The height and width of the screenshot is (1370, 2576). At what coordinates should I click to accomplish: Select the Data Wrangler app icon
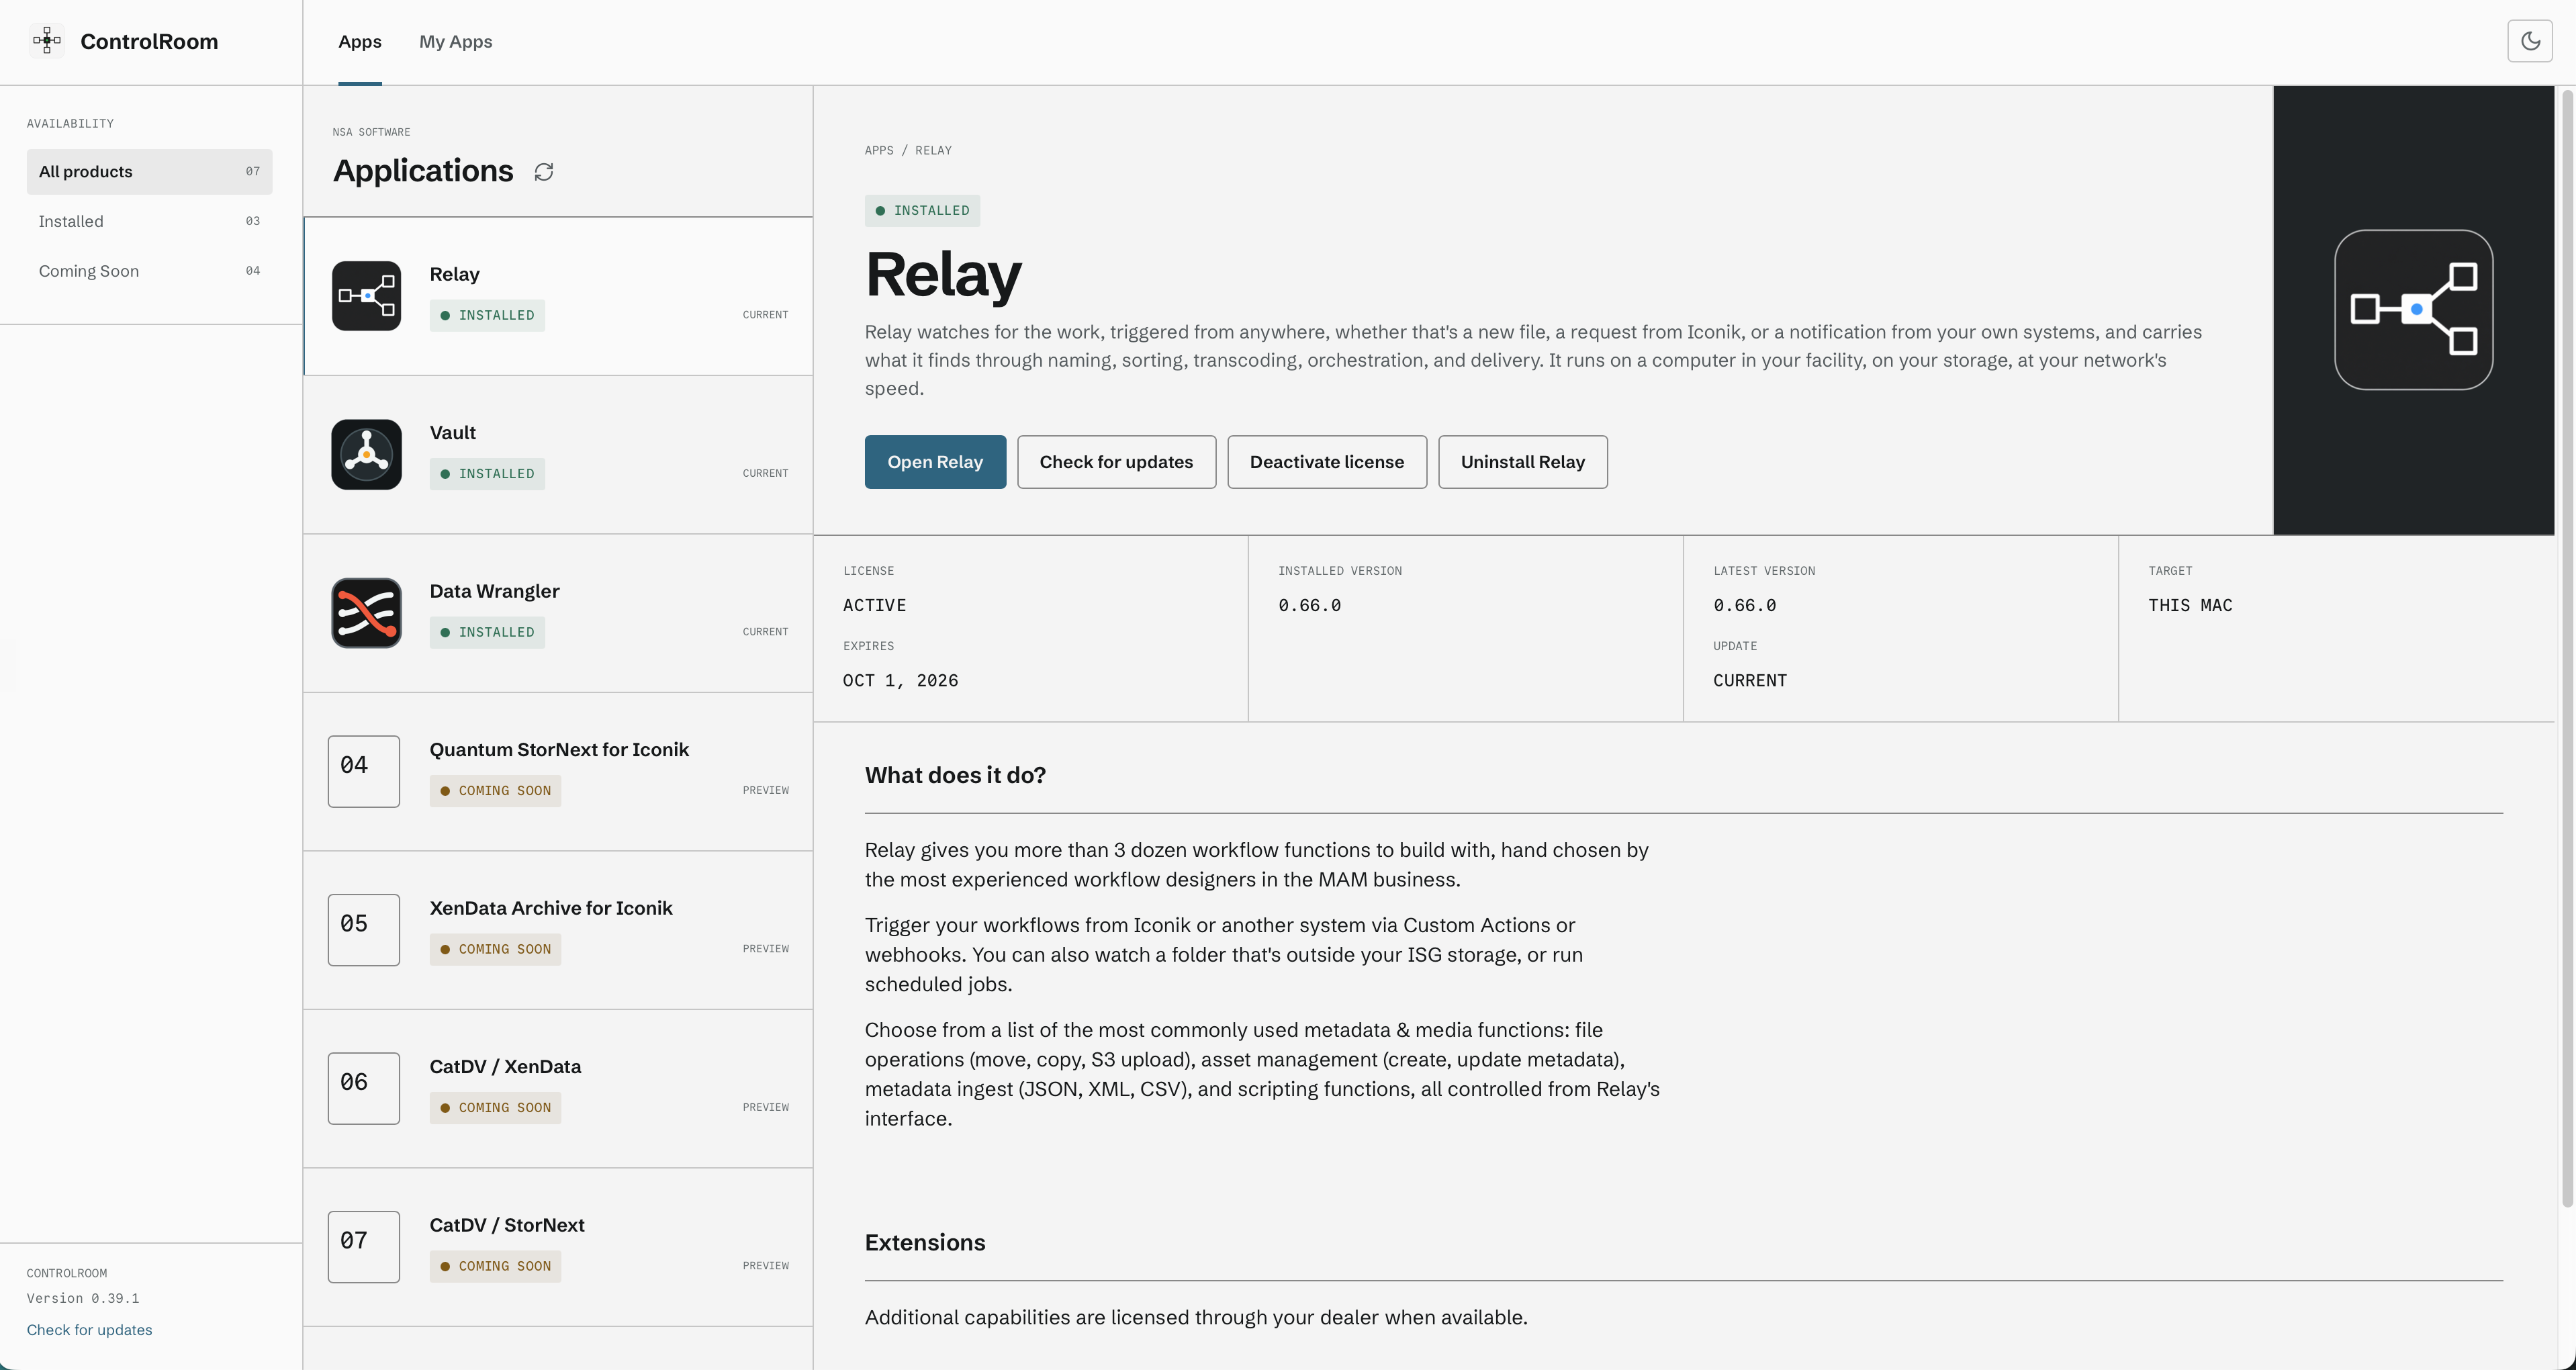point(366,613)
